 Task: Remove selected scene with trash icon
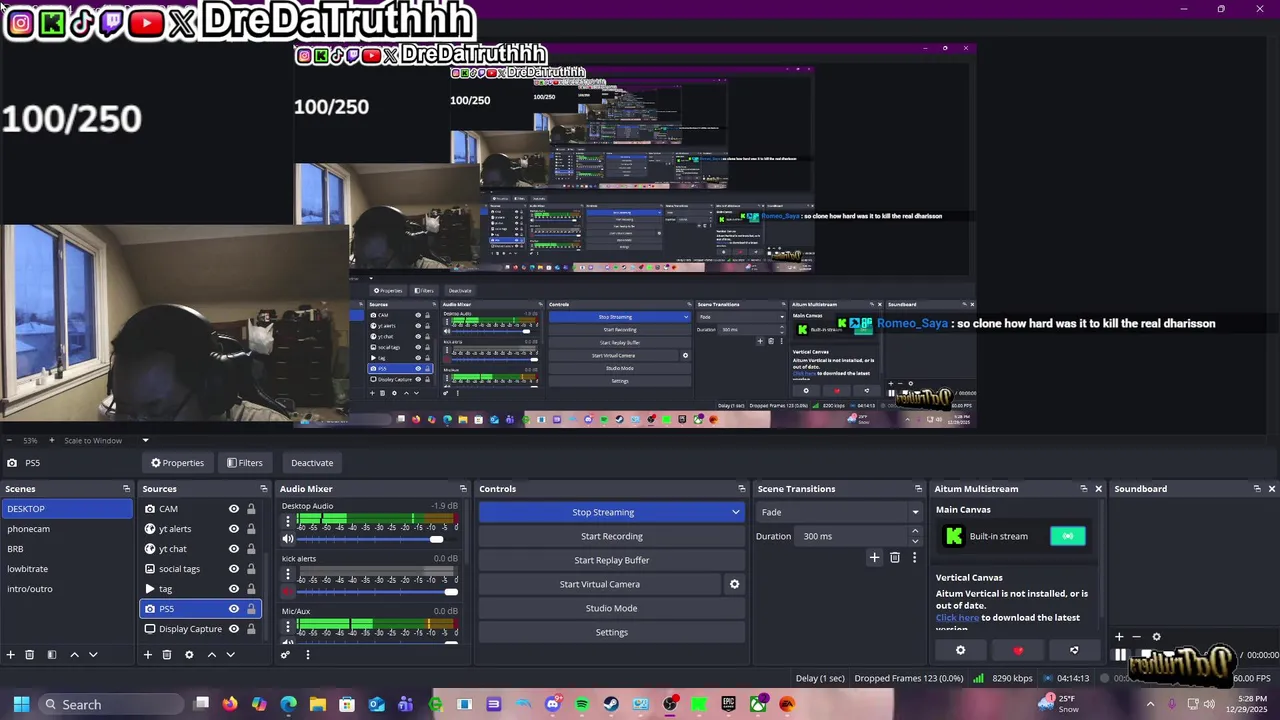(30, 655)
